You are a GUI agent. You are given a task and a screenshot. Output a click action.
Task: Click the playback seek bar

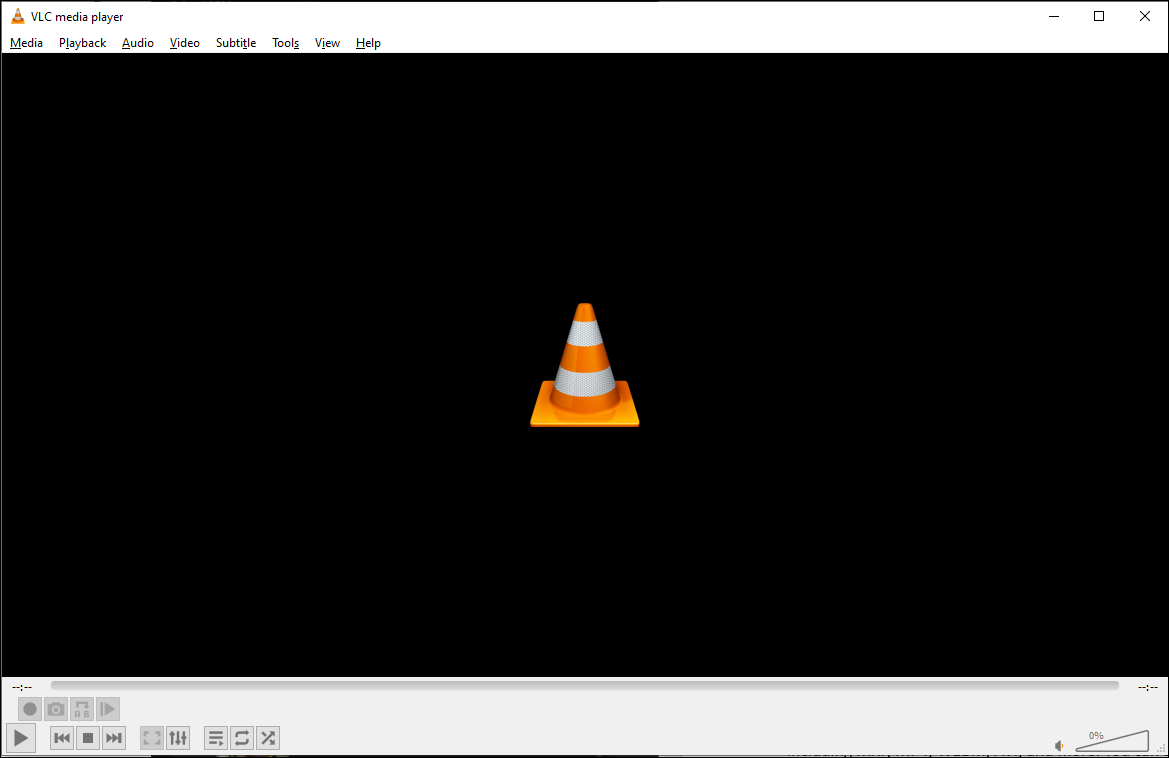[584, 686]
